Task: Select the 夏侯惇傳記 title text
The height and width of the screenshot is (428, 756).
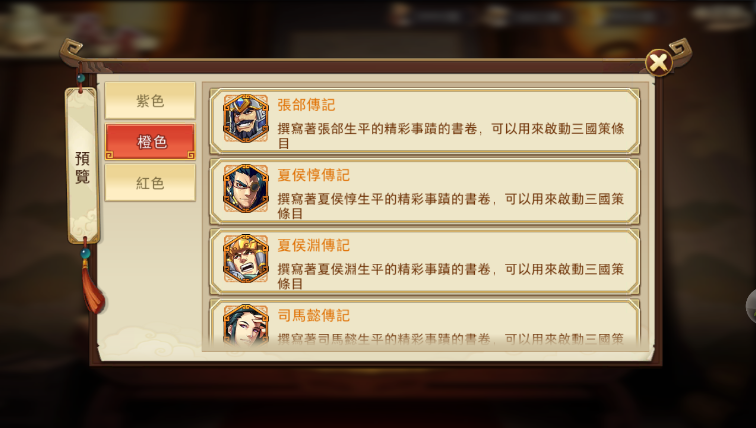Action: click(313, 175)
